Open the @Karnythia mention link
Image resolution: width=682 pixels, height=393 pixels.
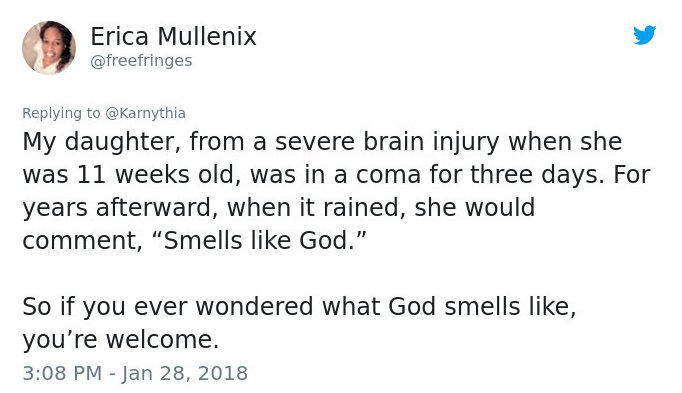145,113
